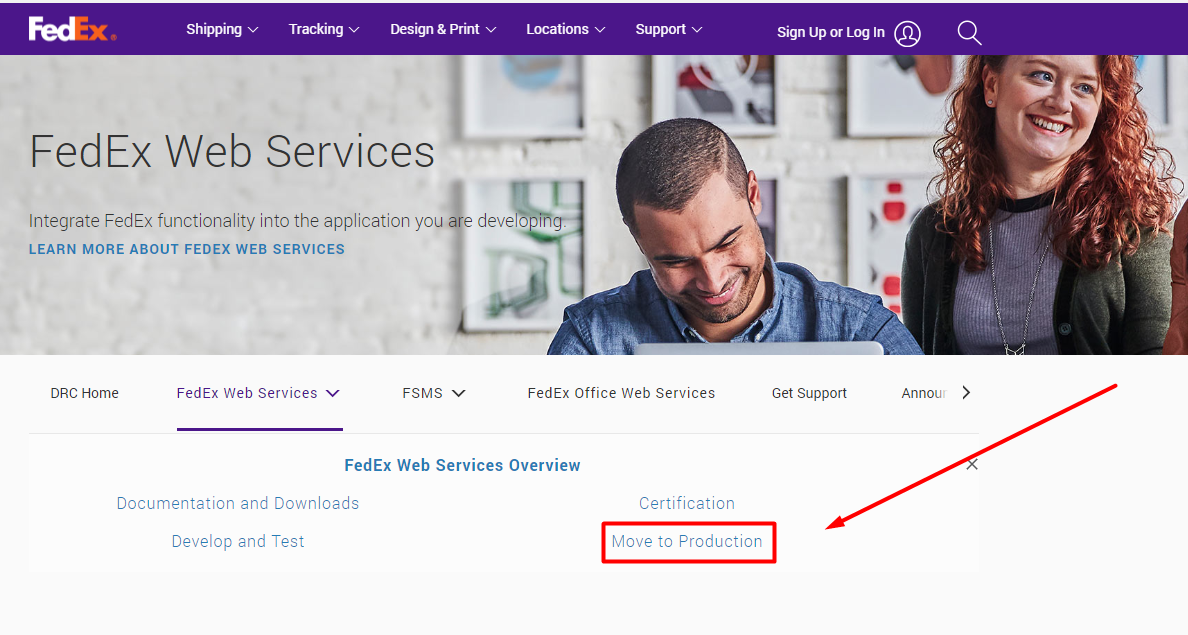Expand the Tracking dropdown menu
The image size is (1188, 635).
point(324,30)
